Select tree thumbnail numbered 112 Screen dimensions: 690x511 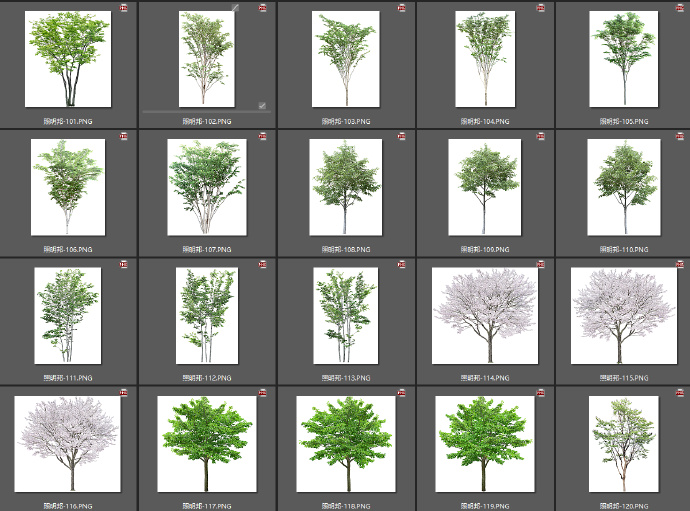[x=207, y=316]
